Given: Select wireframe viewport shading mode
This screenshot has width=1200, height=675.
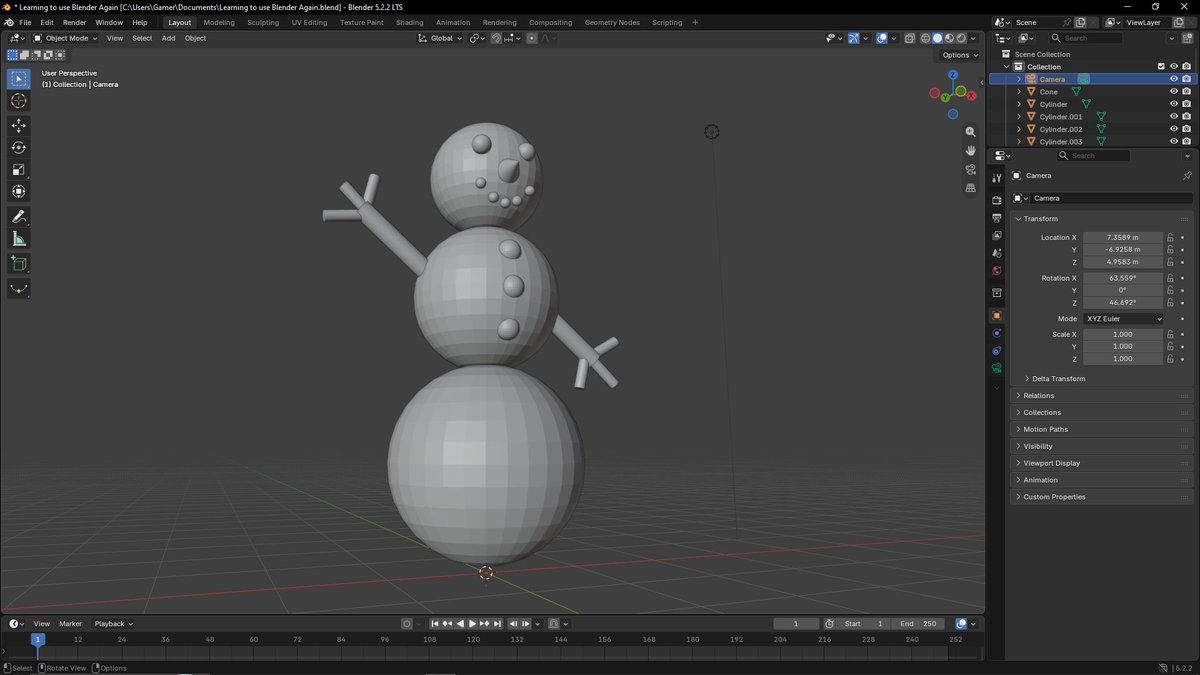Looking at the screenshot, I should click(x=925, y=38).
